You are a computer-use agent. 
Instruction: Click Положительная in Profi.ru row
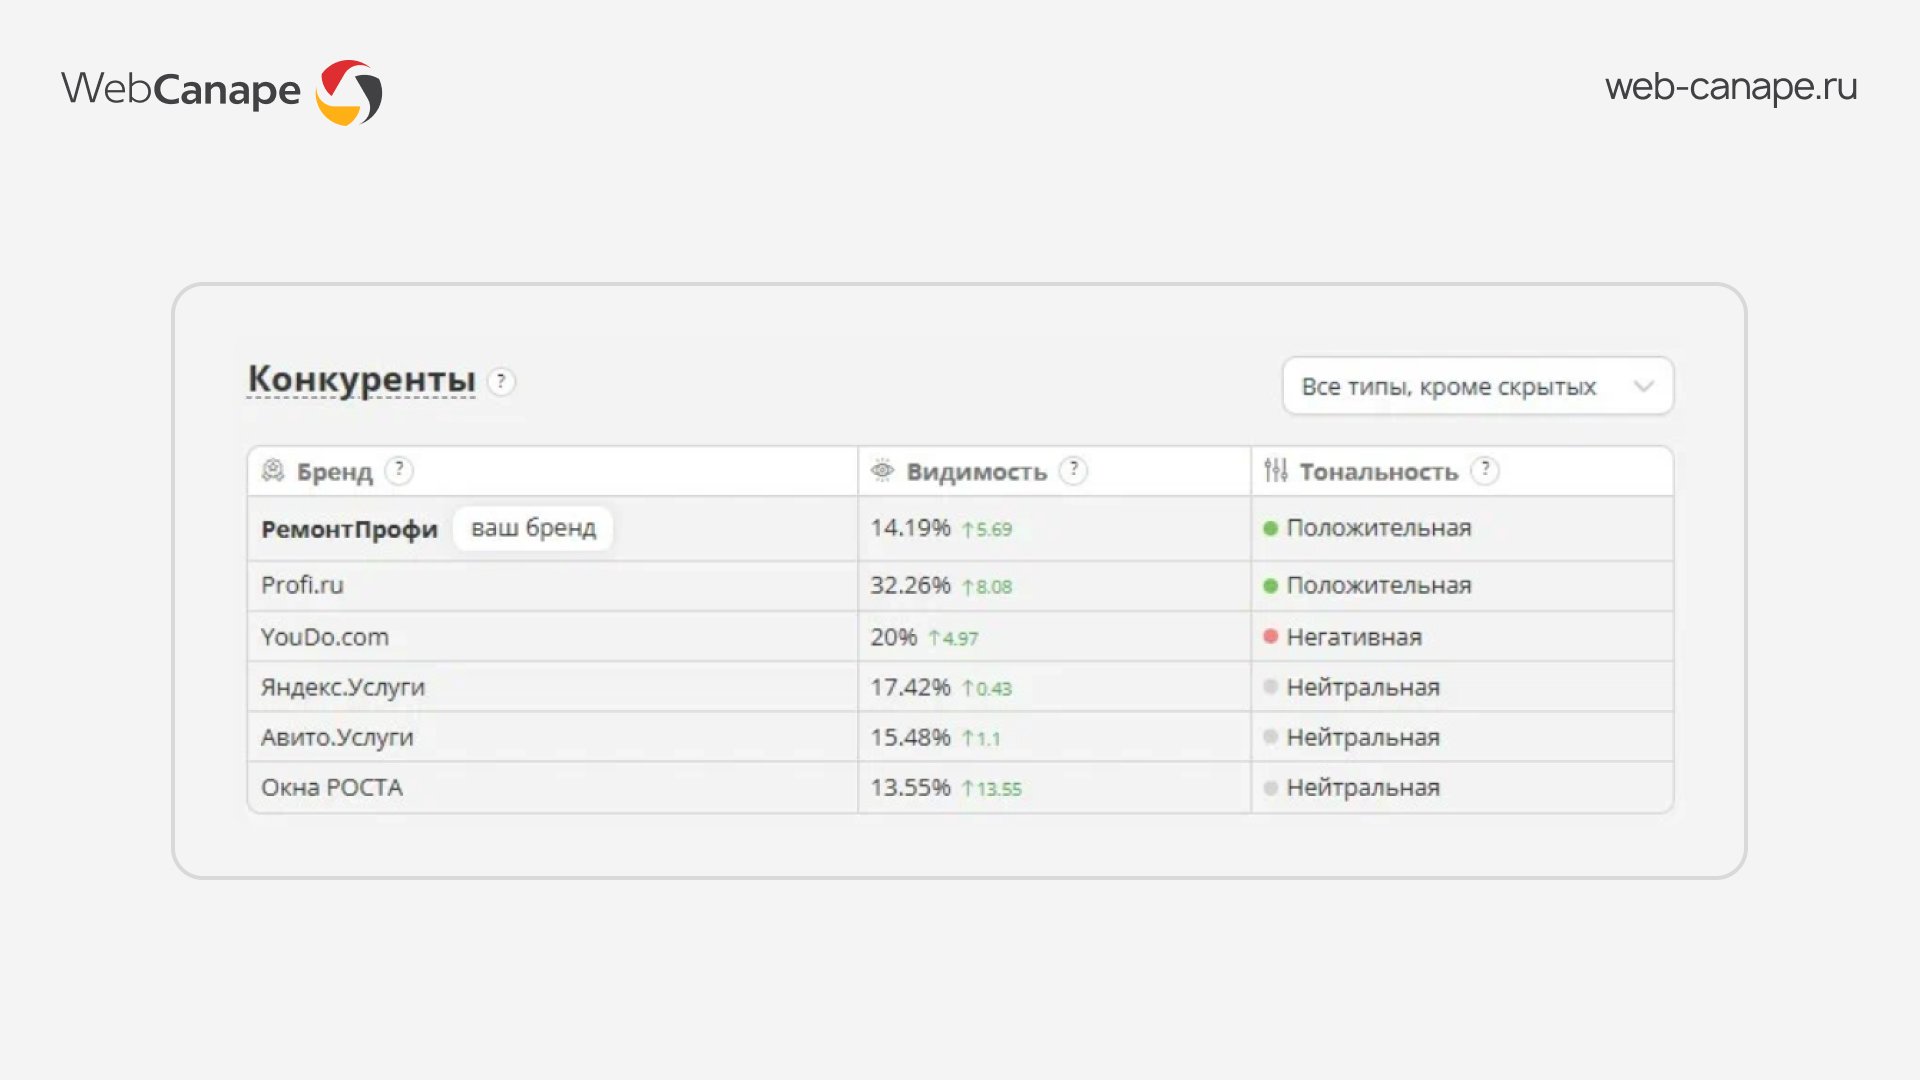(1379, 586)
